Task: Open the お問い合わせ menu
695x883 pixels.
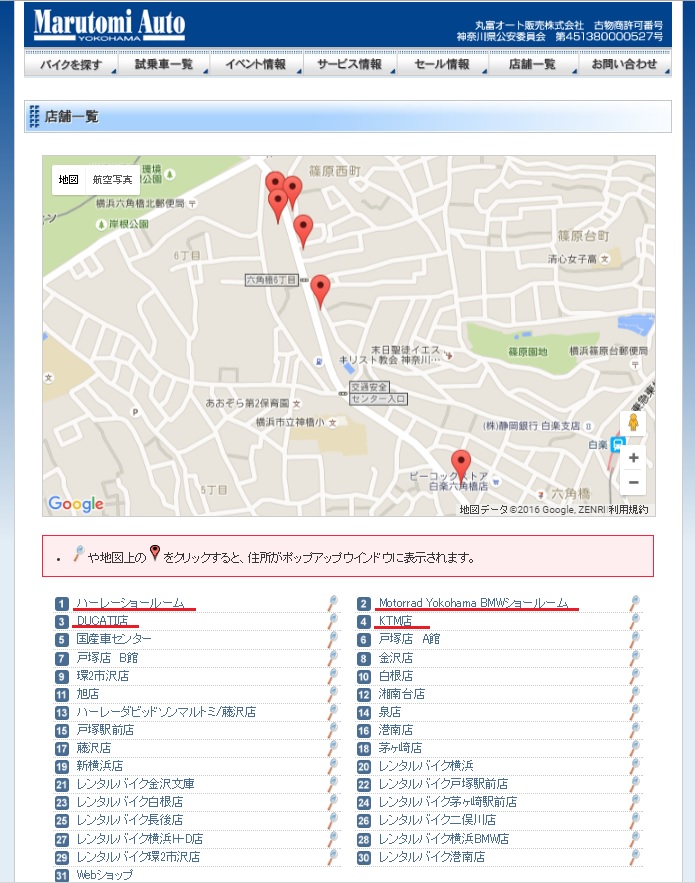Action: pos(625,64)
